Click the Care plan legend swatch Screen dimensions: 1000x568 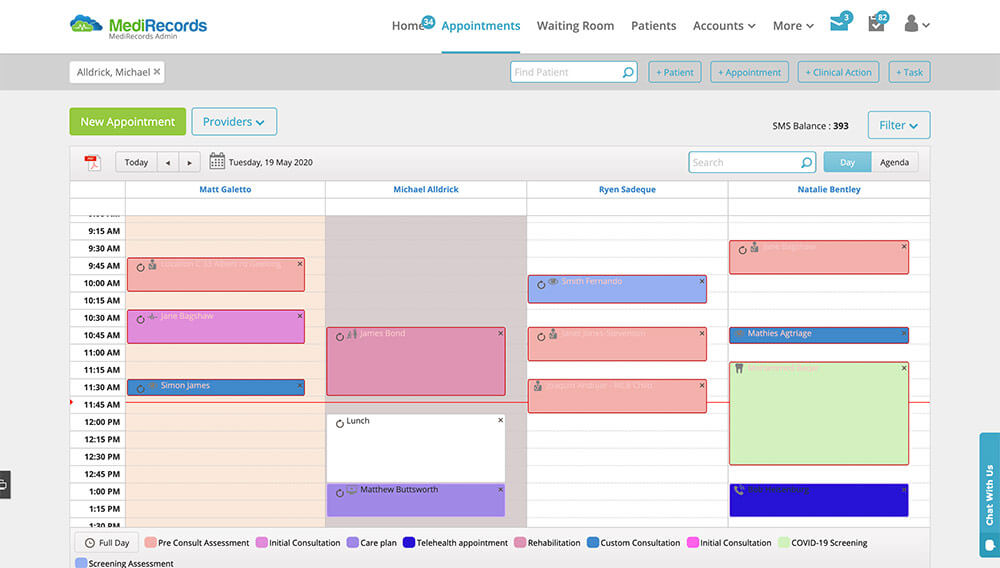353,543
